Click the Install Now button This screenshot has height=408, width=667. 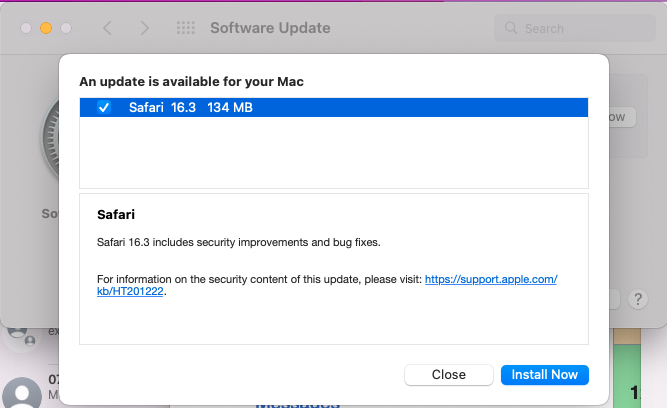(544, 374)
